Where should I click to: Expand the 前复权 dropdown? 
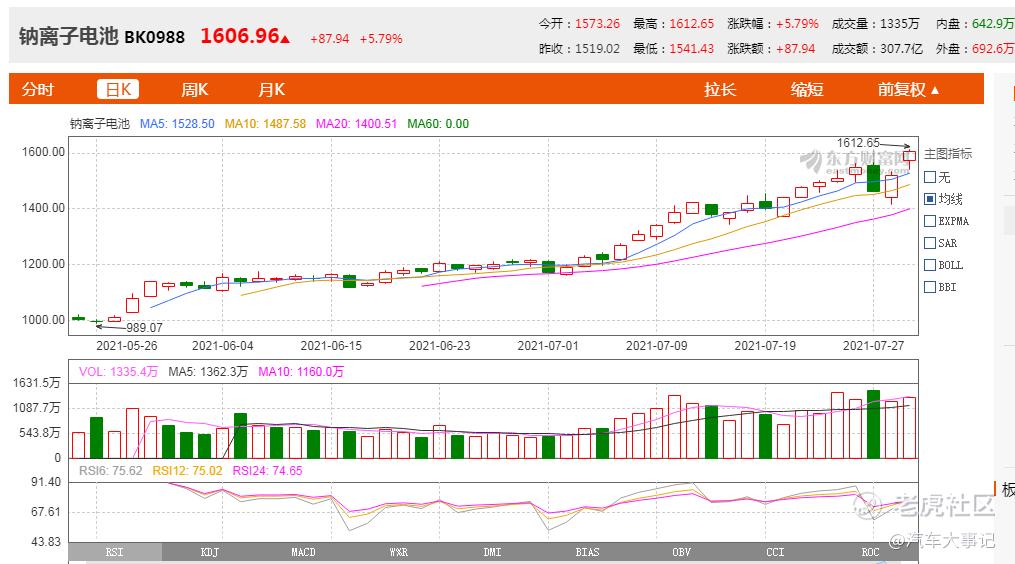[x=908, y=89]
